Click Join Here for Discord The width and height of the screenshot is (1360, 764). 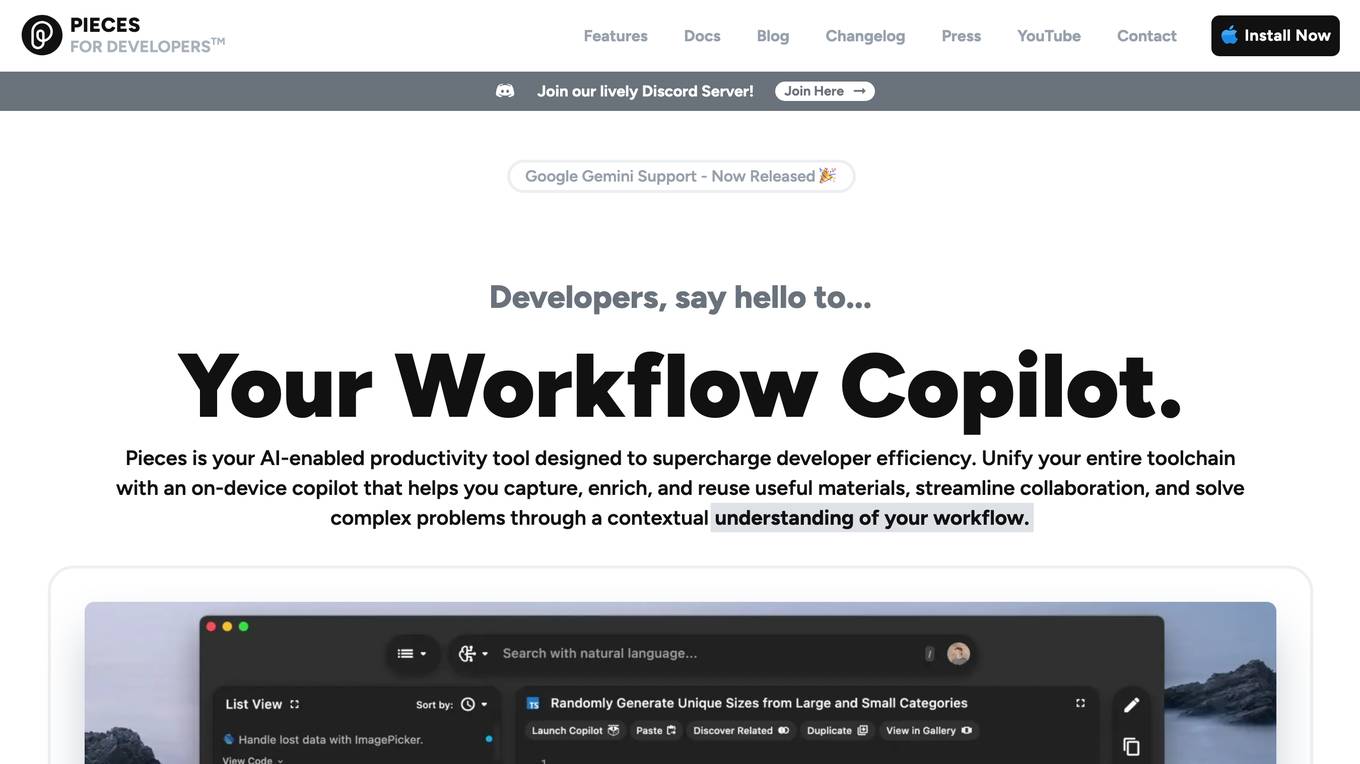tap(825, 91)
